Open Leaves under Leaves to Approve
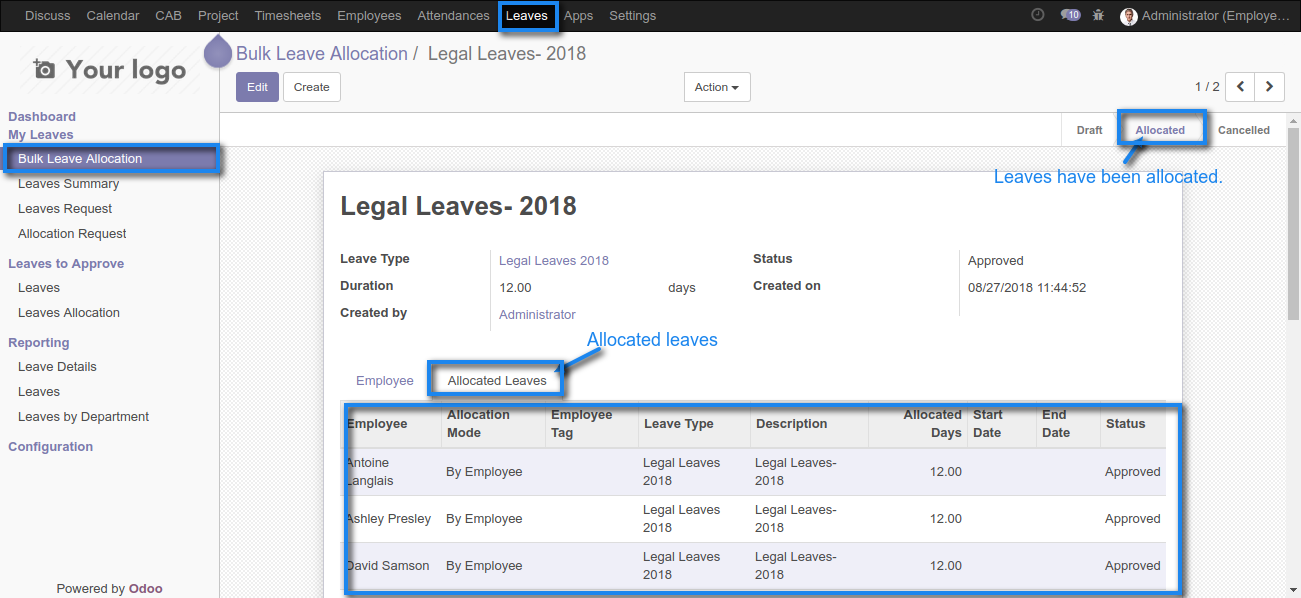This screenshot has width=1301, height=598. pos(39,288)
